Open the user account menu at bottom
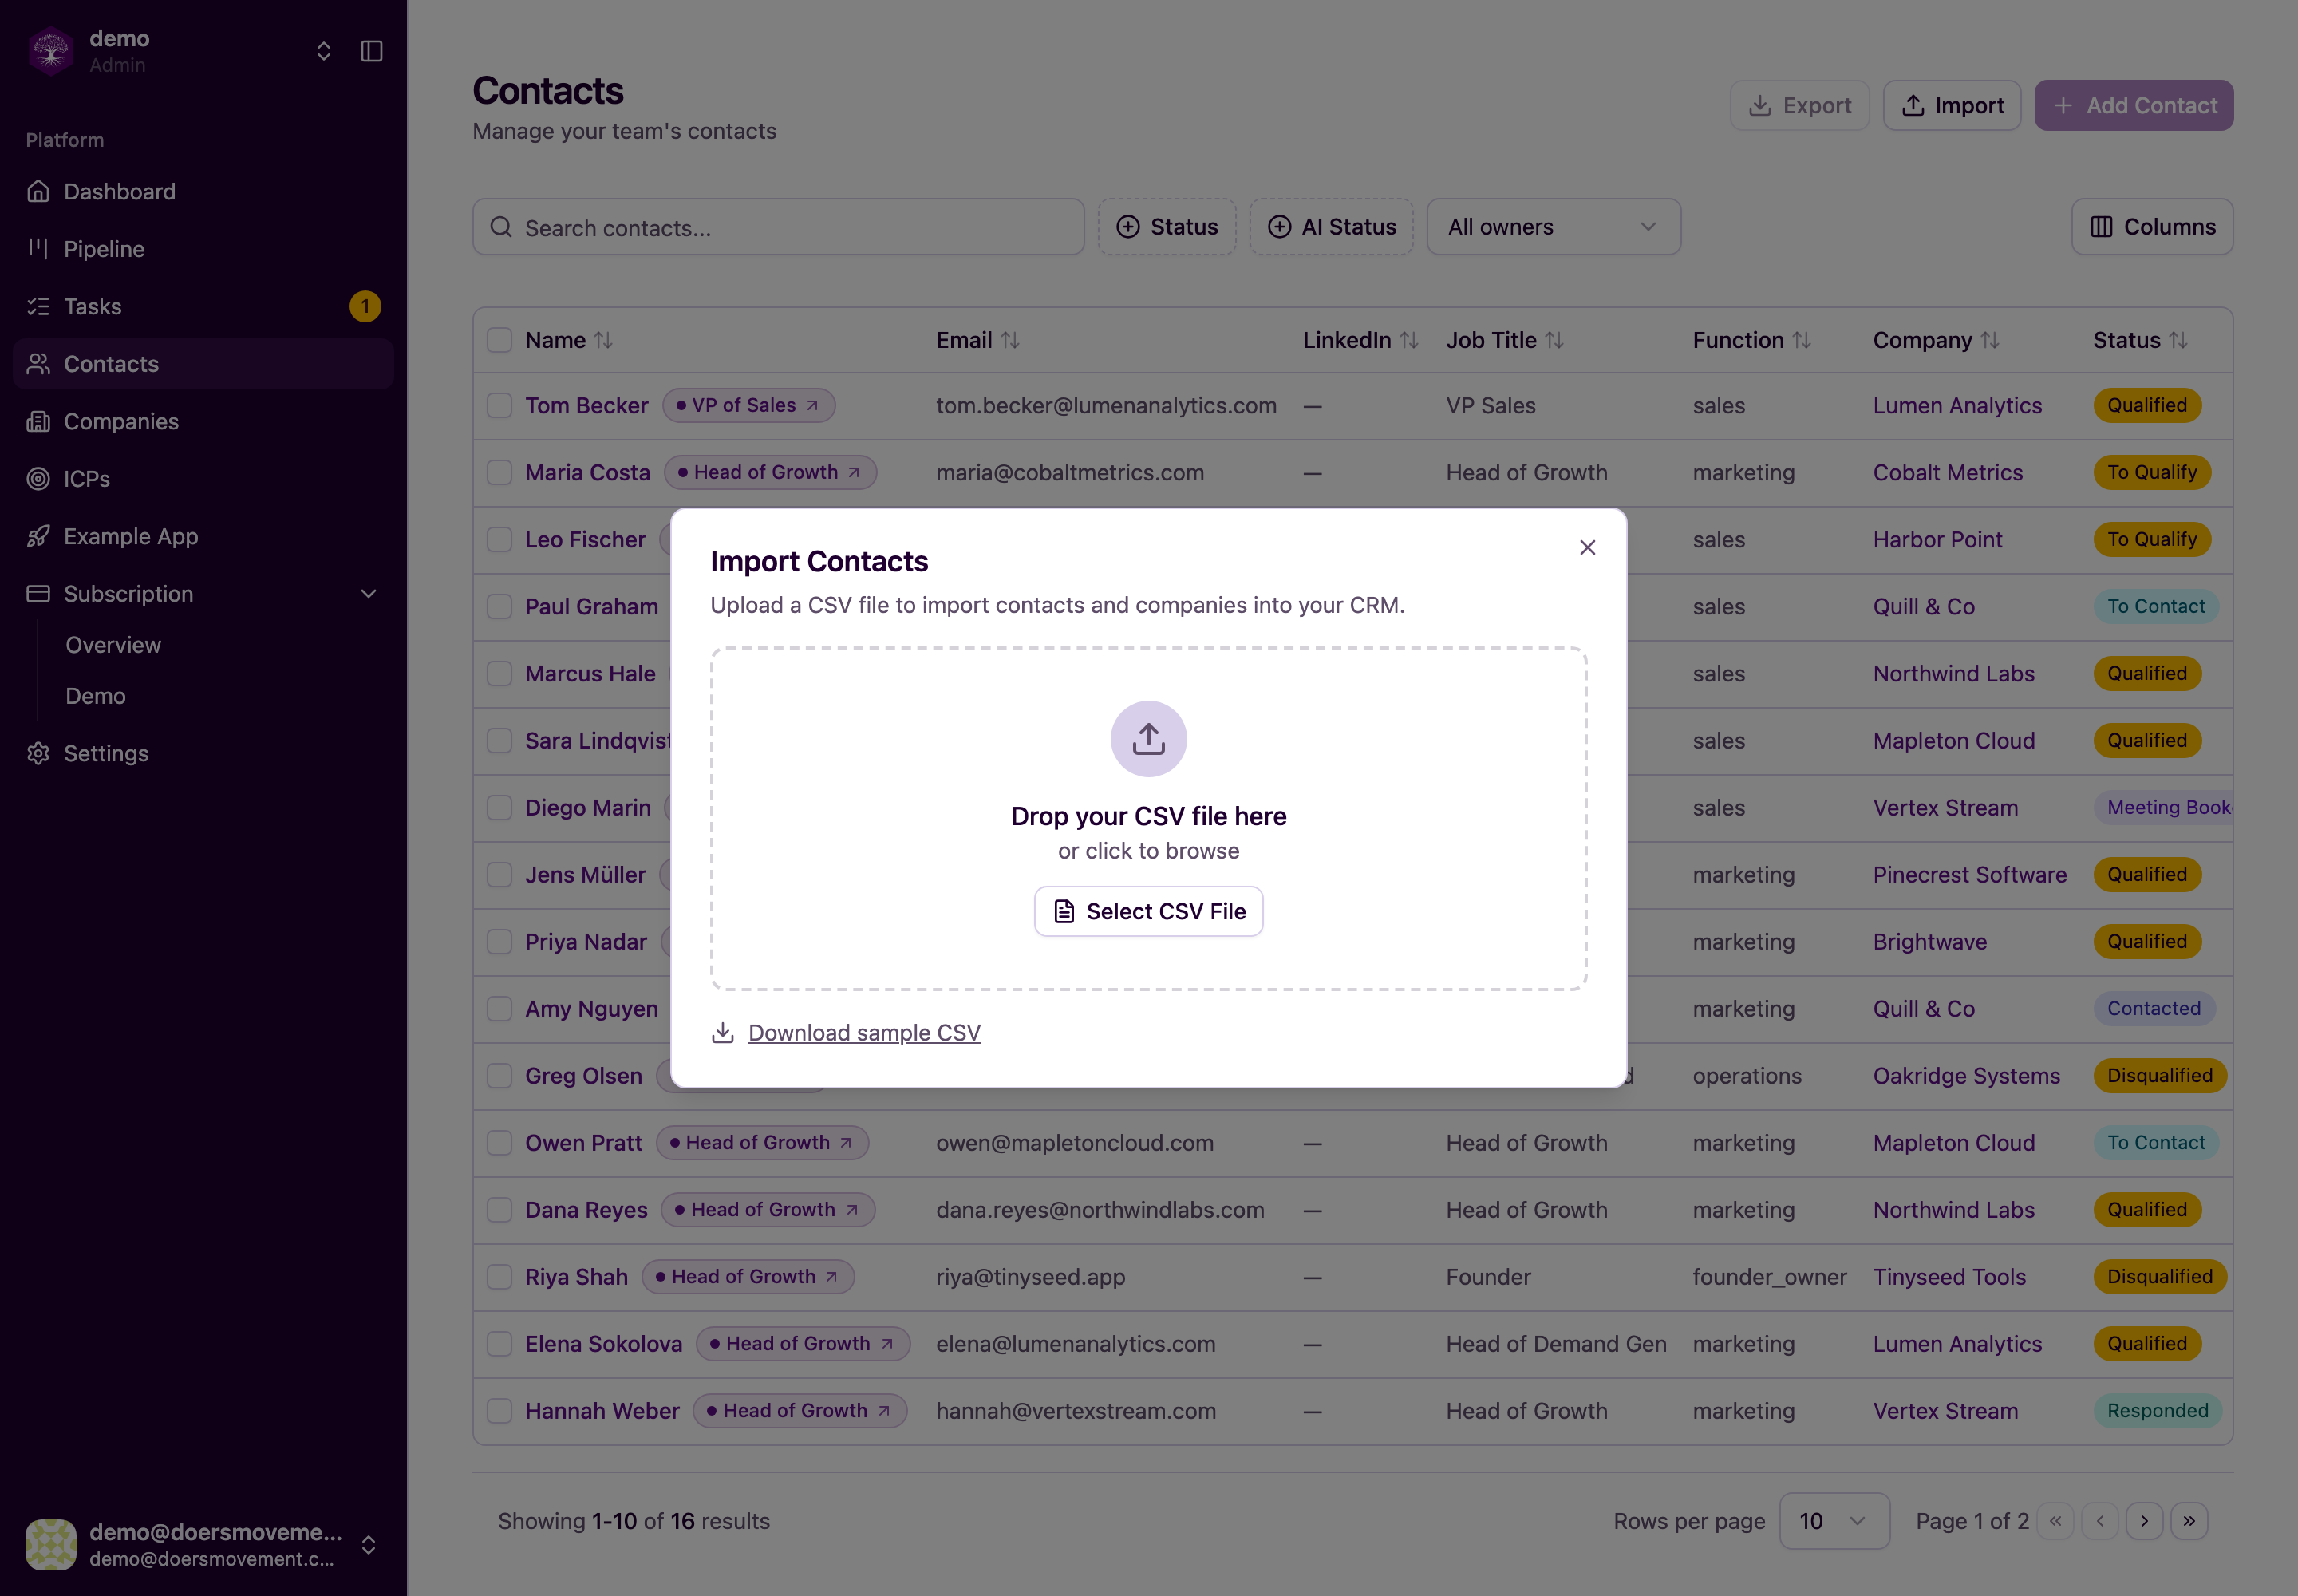Viewport: 2298px width, 1596px height. tap(203, 1544)
